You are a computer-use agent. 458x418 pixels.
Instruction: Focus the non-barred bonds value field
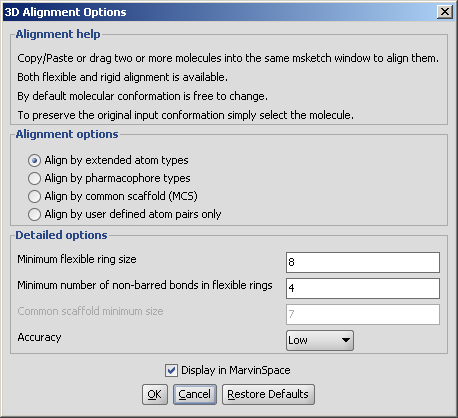[363, 288]
